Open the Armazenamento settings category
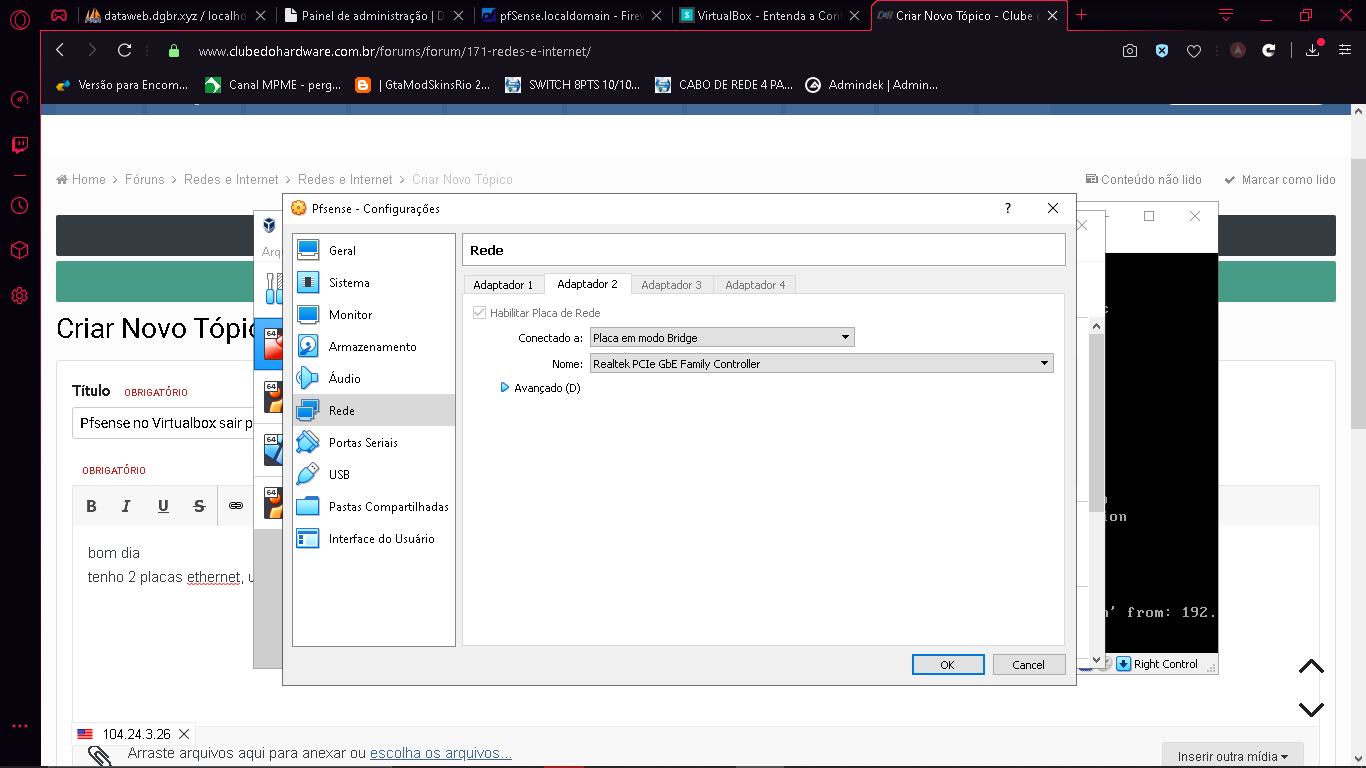Image resolution: width=1366 pixels, height=768 pixels. (374, 347)
